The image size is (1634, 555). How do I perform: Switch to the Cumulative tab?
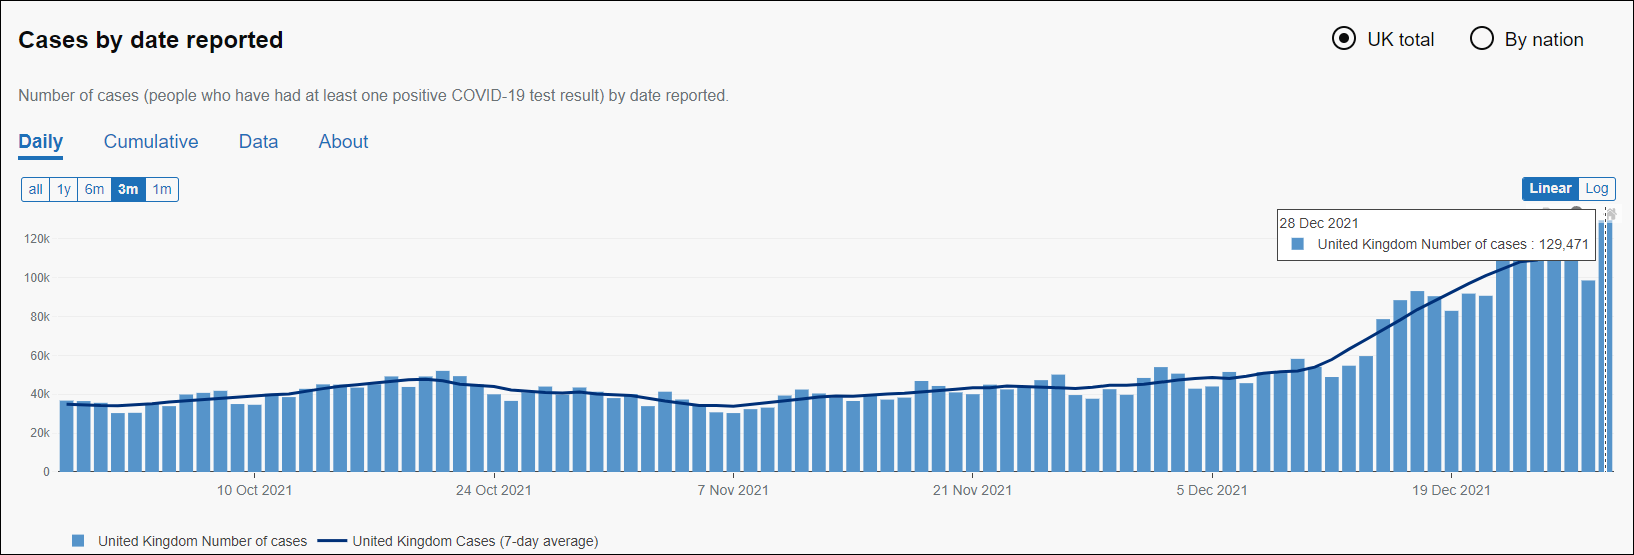pyautogui.click(x=151, y=142)
